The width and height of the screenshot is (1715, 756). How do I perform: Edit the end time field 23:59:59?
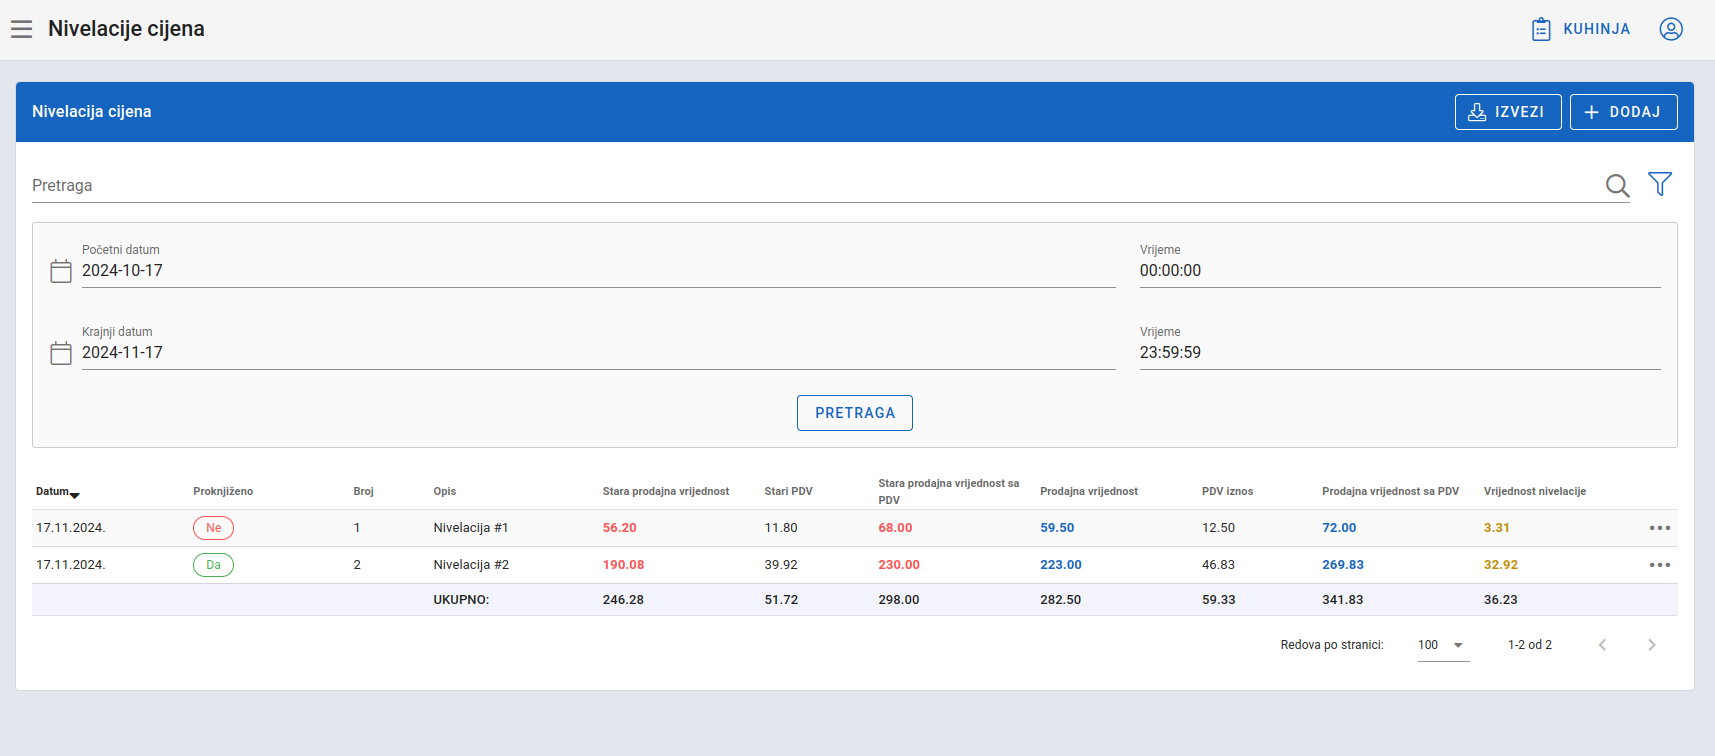tap(1400, 353)
